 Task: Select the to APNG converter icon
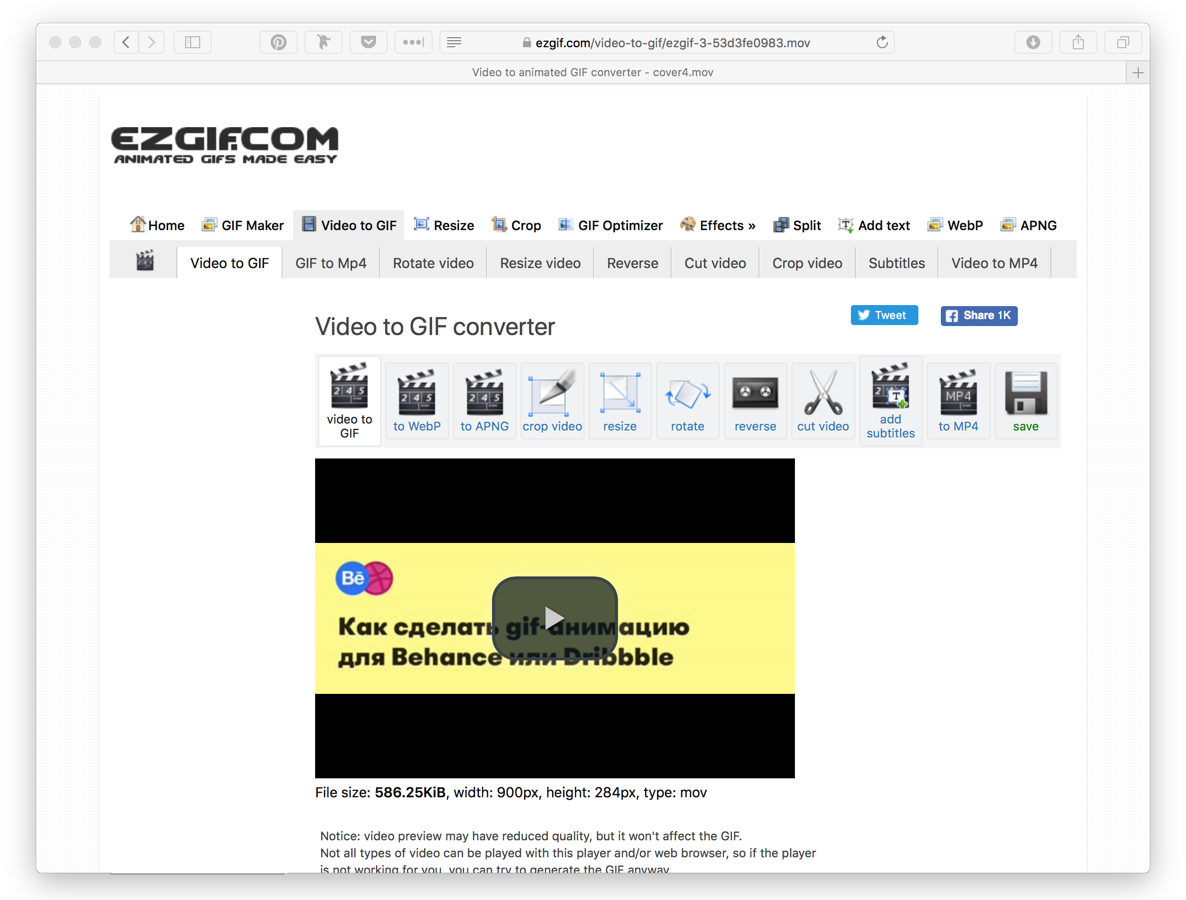click(x=484, y=401)
